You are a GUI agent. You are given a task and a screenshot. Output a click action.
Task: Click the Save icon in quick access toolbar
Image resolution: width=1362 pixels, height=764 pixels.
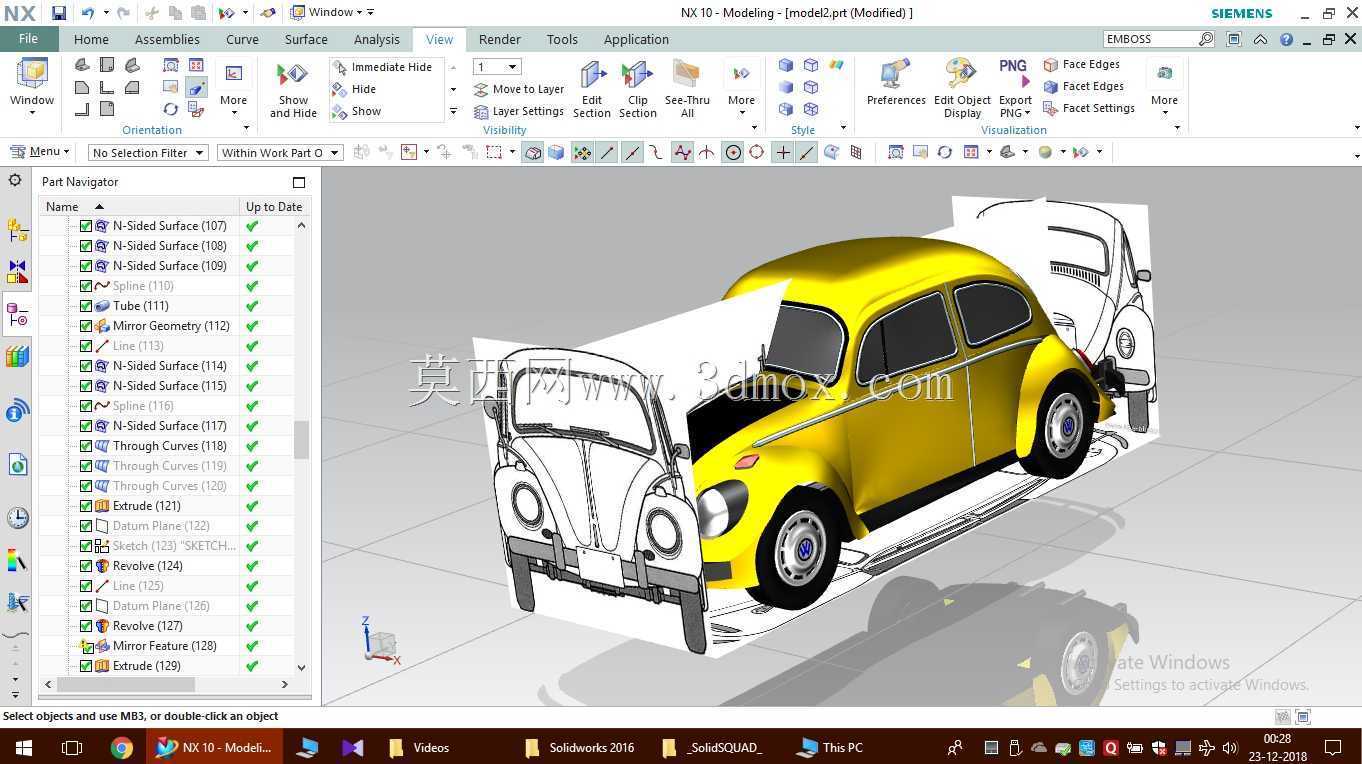tap(59, 13)
